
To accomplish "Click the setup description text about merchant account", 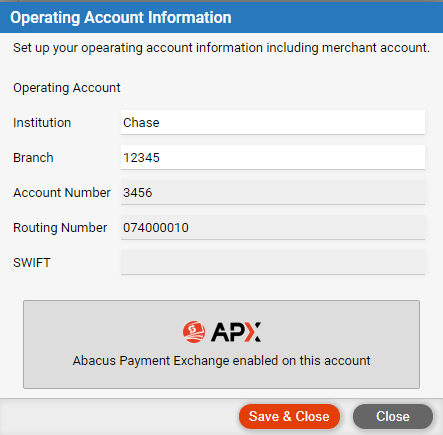I will point(221,48).
